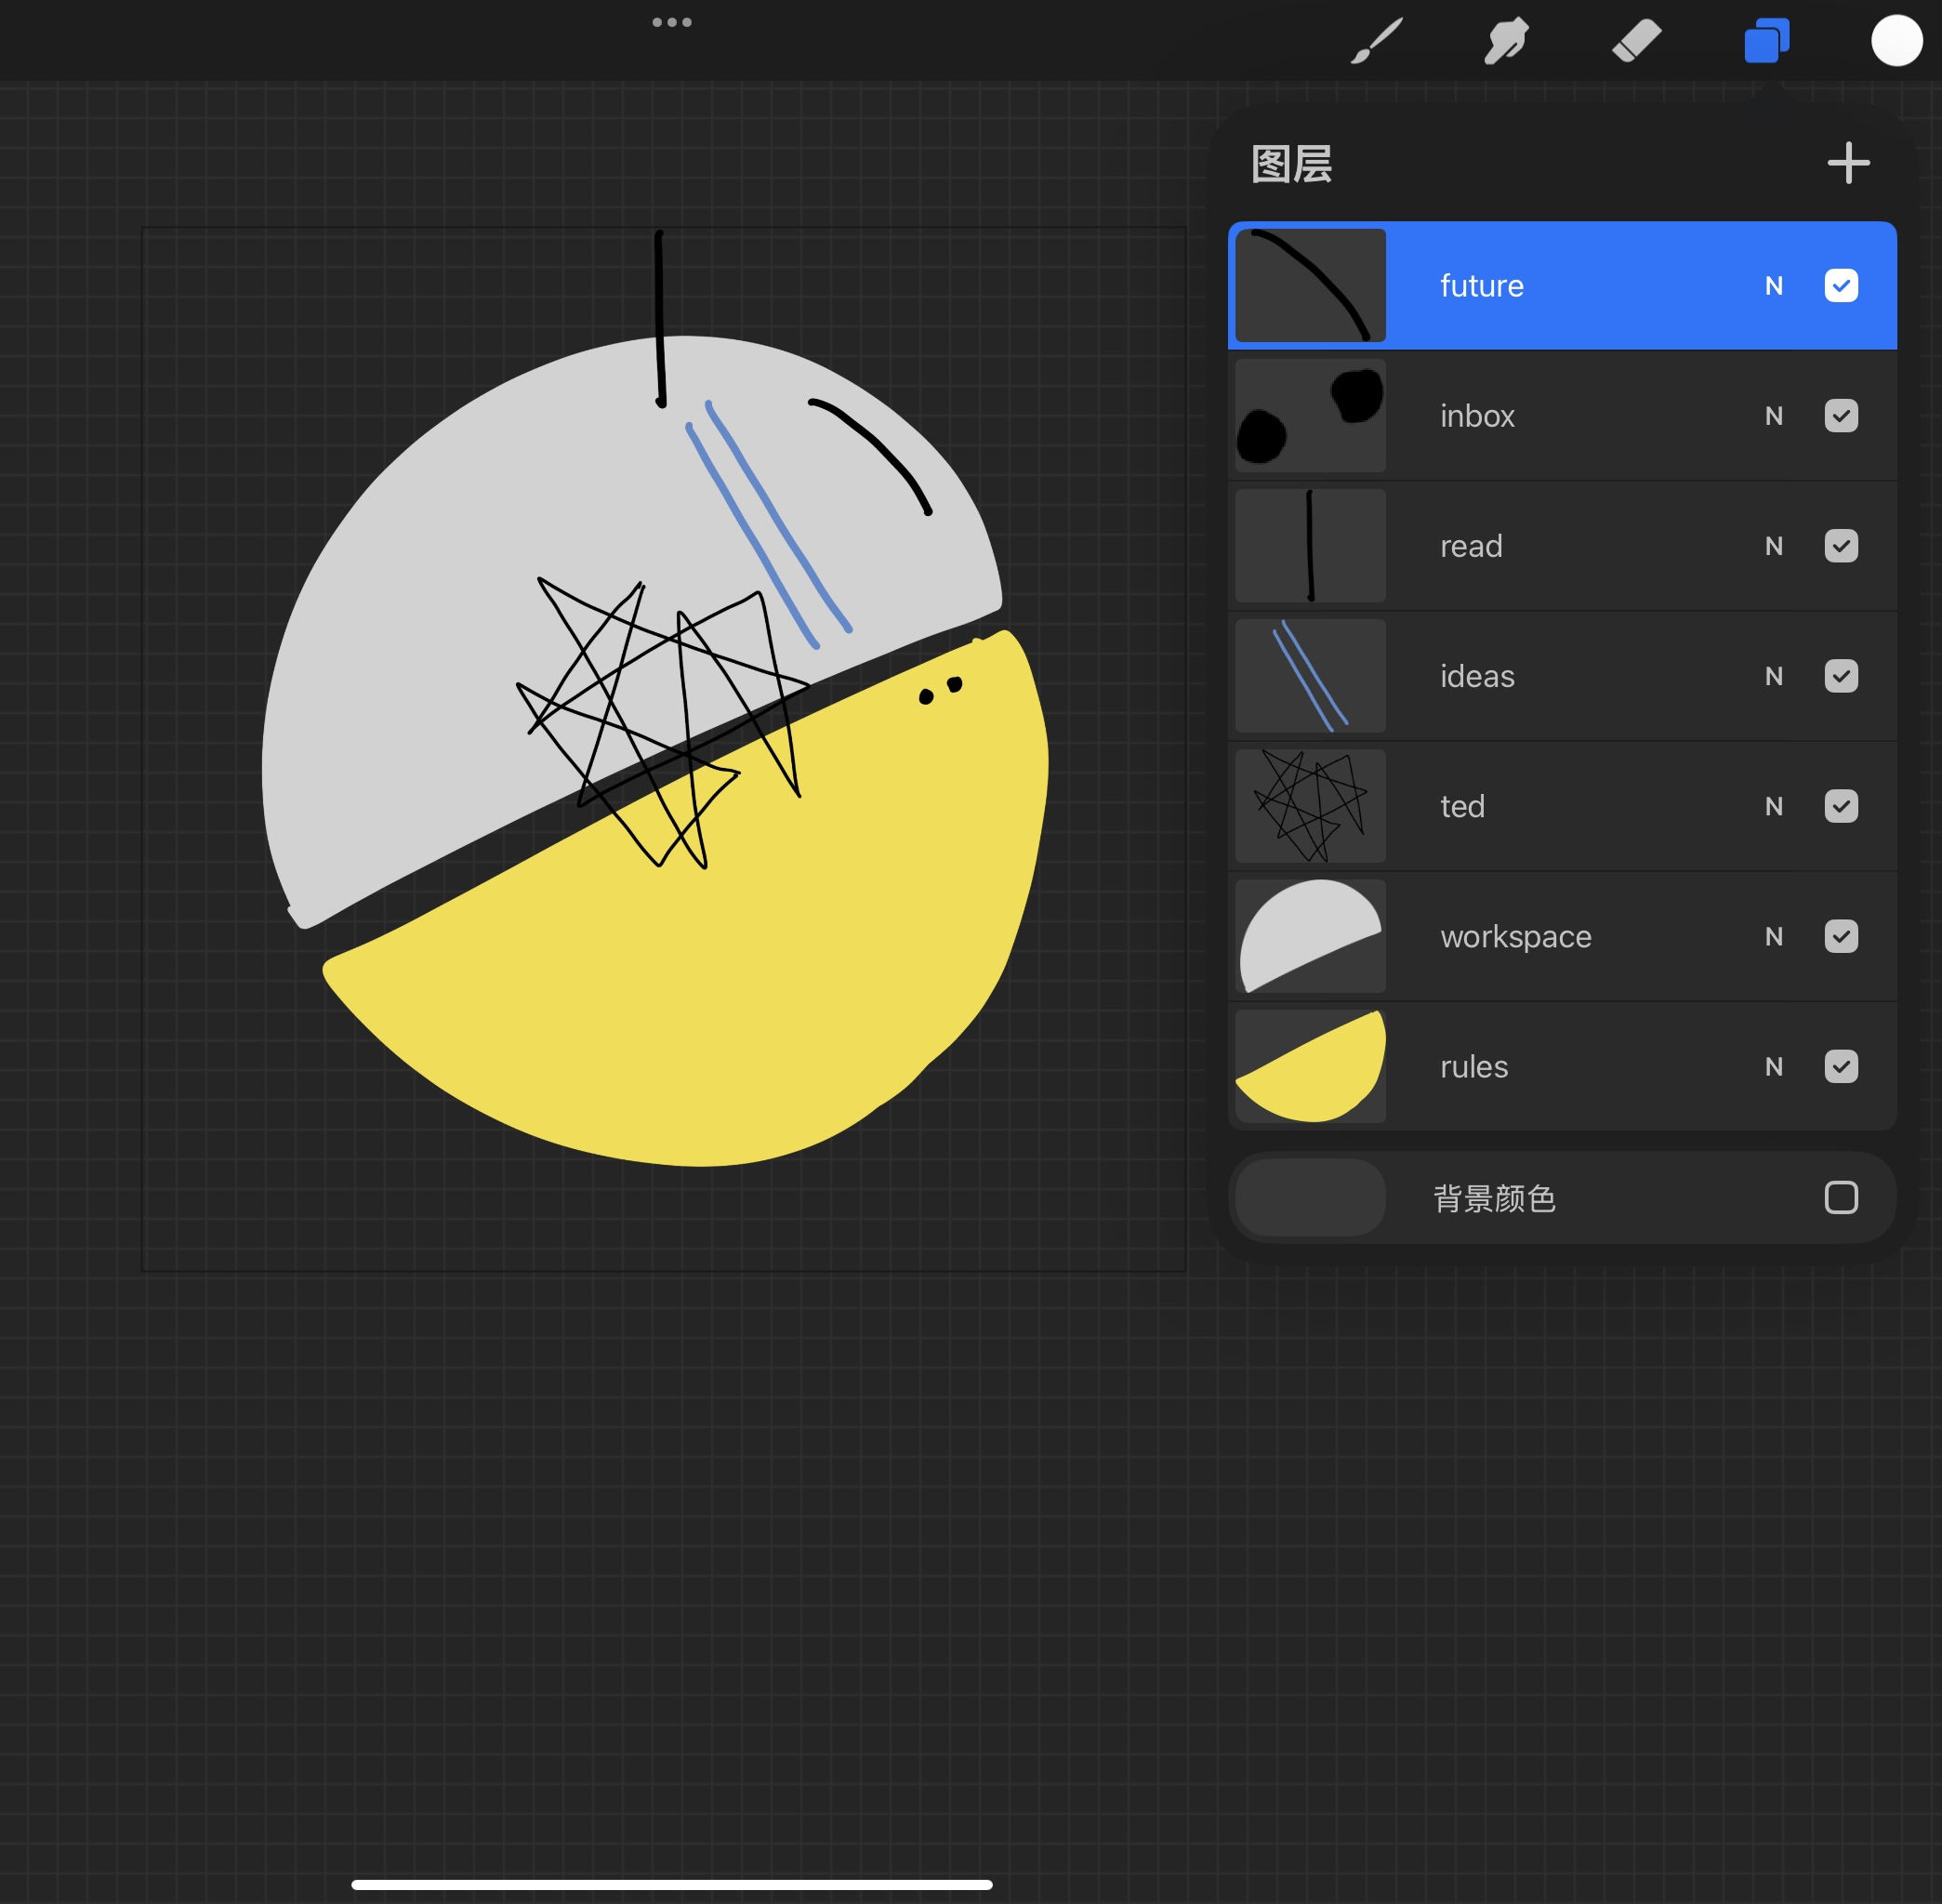Uncheck visibility of the 'rules' layer
The image size is (1942, 1904).
point(1841,1067)
